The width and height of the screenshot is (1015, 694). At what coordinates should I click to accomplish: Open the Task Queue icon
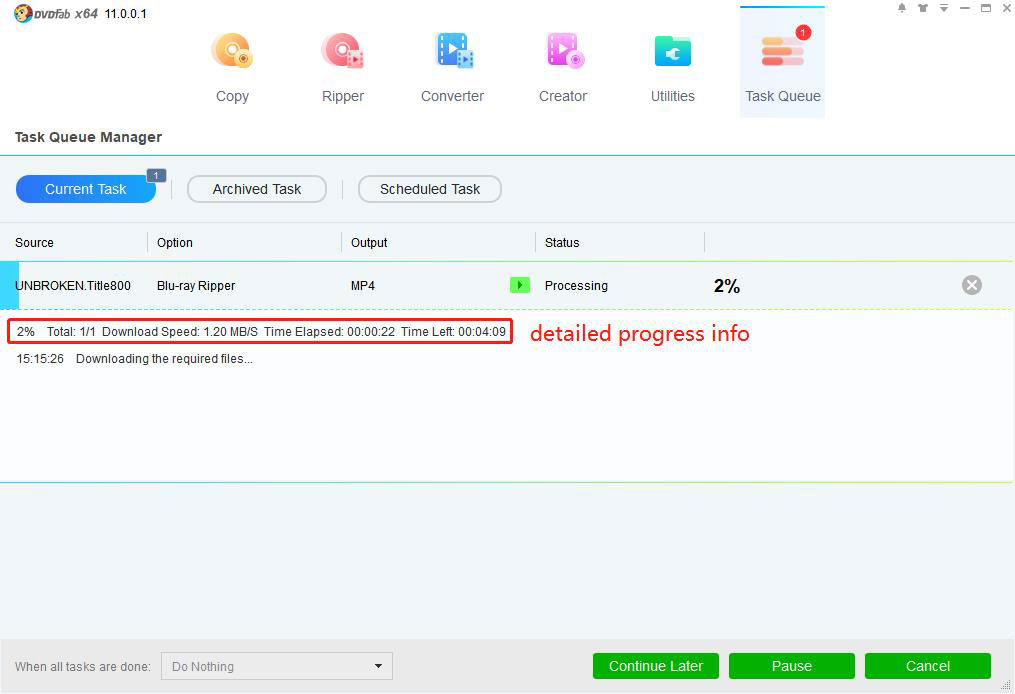click(783, 51)
